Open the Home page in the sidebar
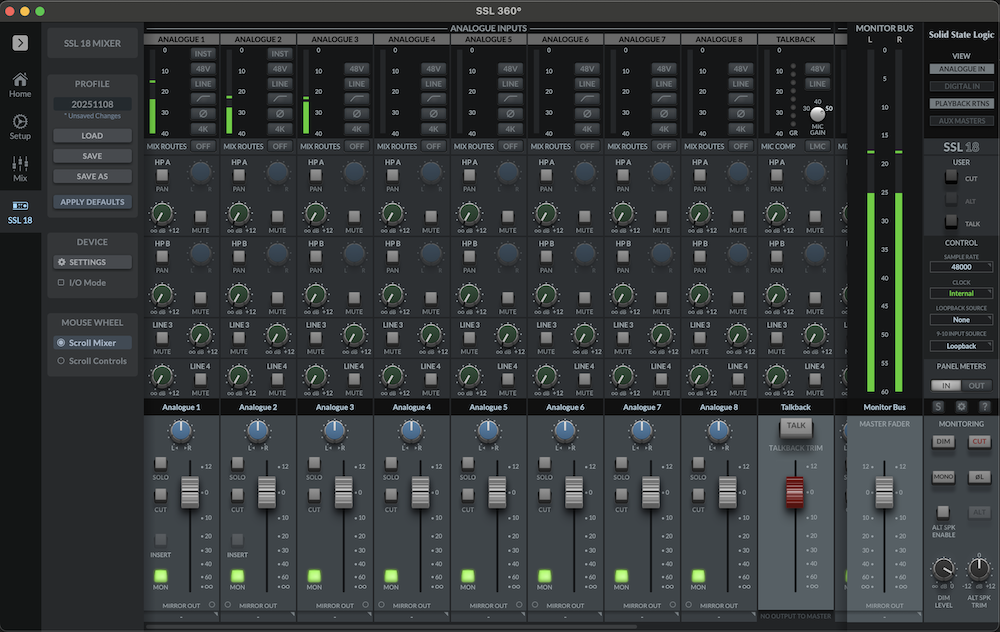1000x632 pixels. tap(20, 84)
